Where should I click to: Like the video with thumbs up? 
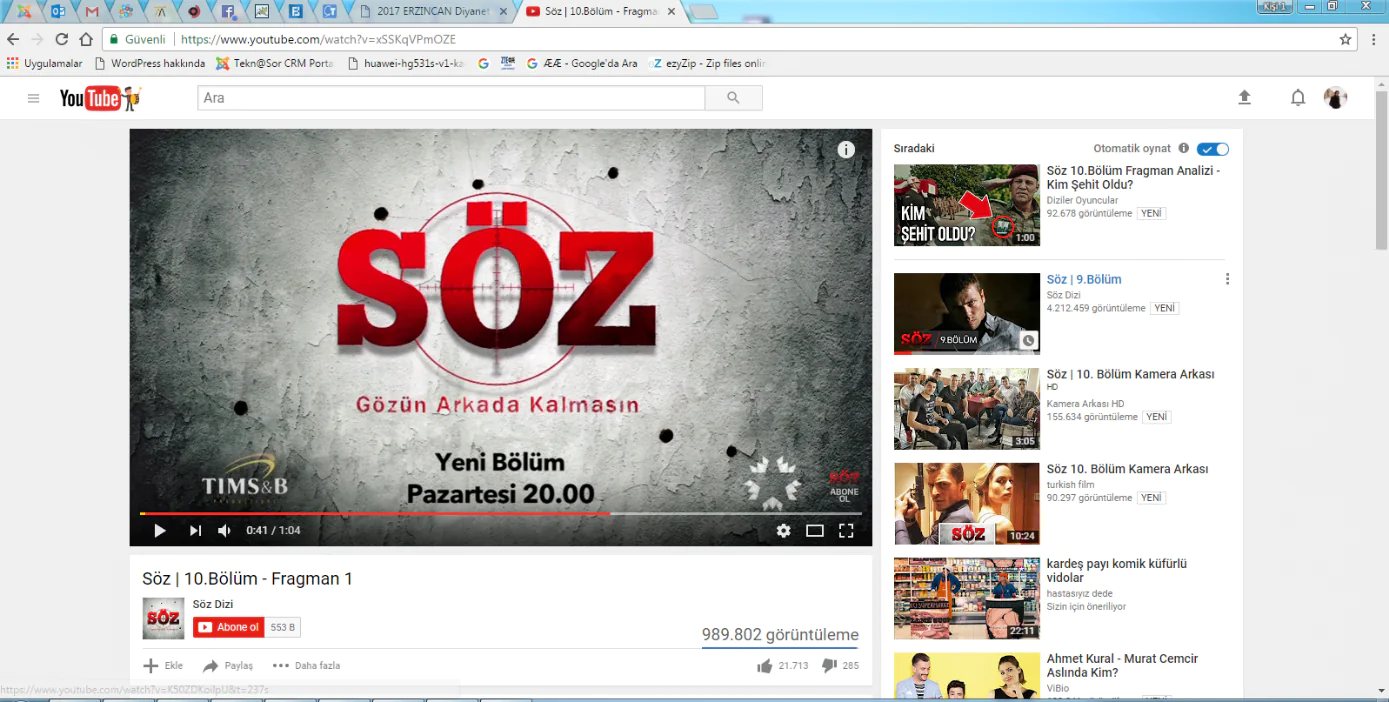tap(765, 666)
